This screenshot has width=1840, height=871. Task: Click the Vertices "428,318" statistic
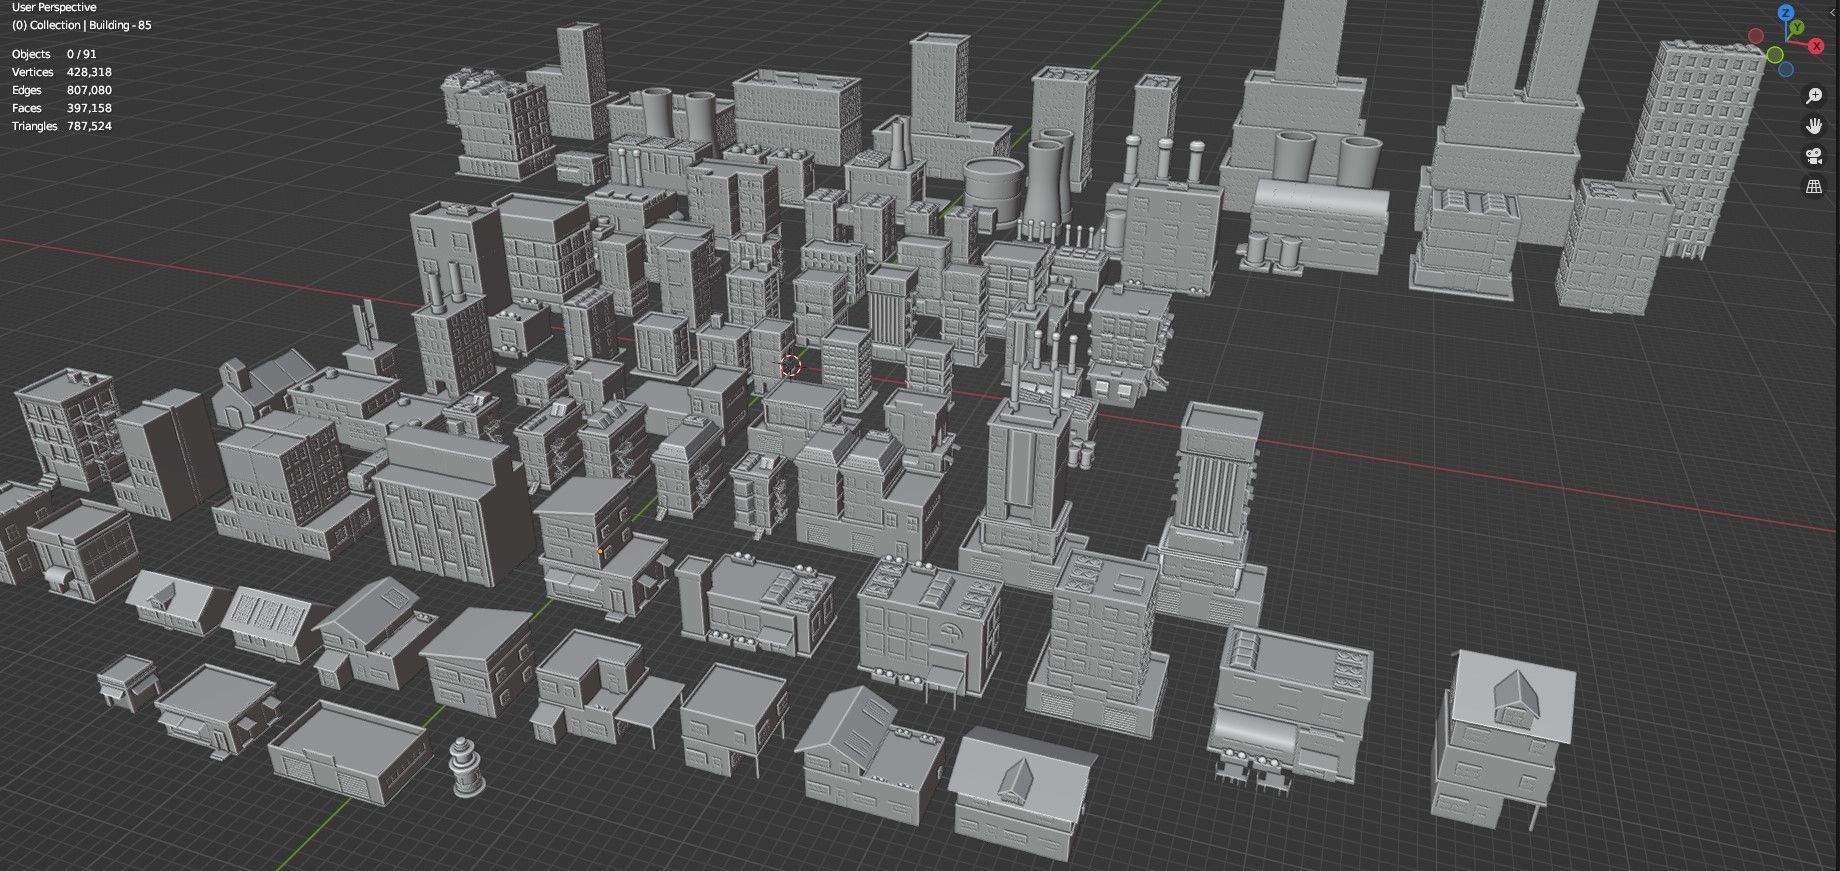pyautogui.click(x=89, y=72)
